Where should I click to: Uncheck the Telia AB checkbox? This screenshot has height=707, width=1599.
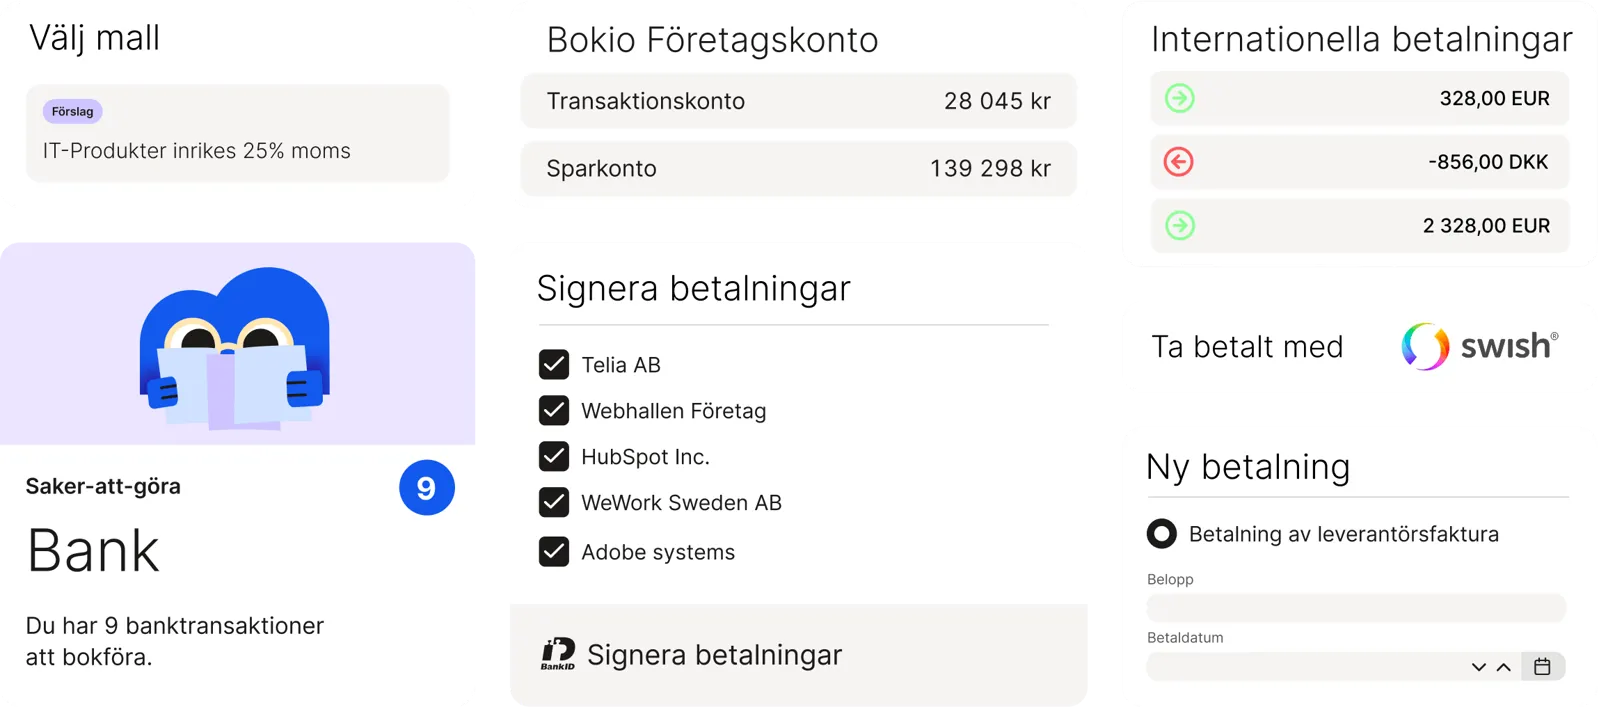coord(554,365)
